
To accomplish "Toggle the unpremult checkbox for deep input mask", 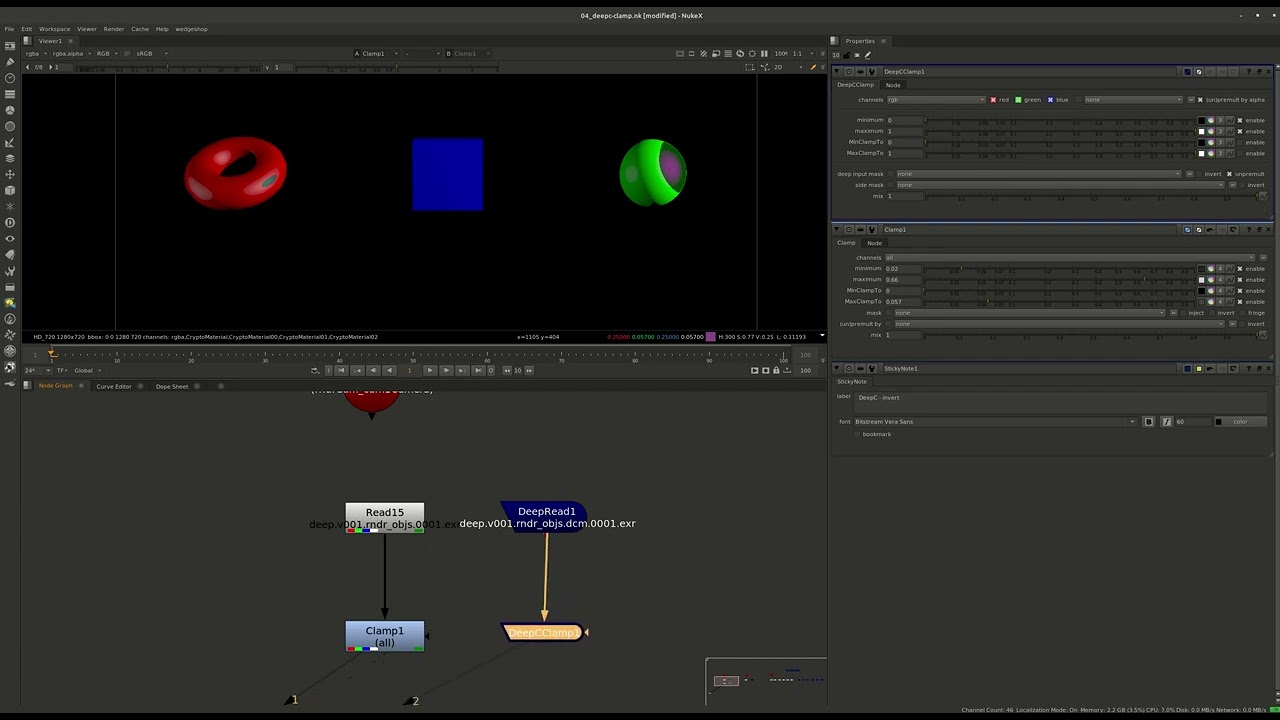I will (x=1229, y=174).
